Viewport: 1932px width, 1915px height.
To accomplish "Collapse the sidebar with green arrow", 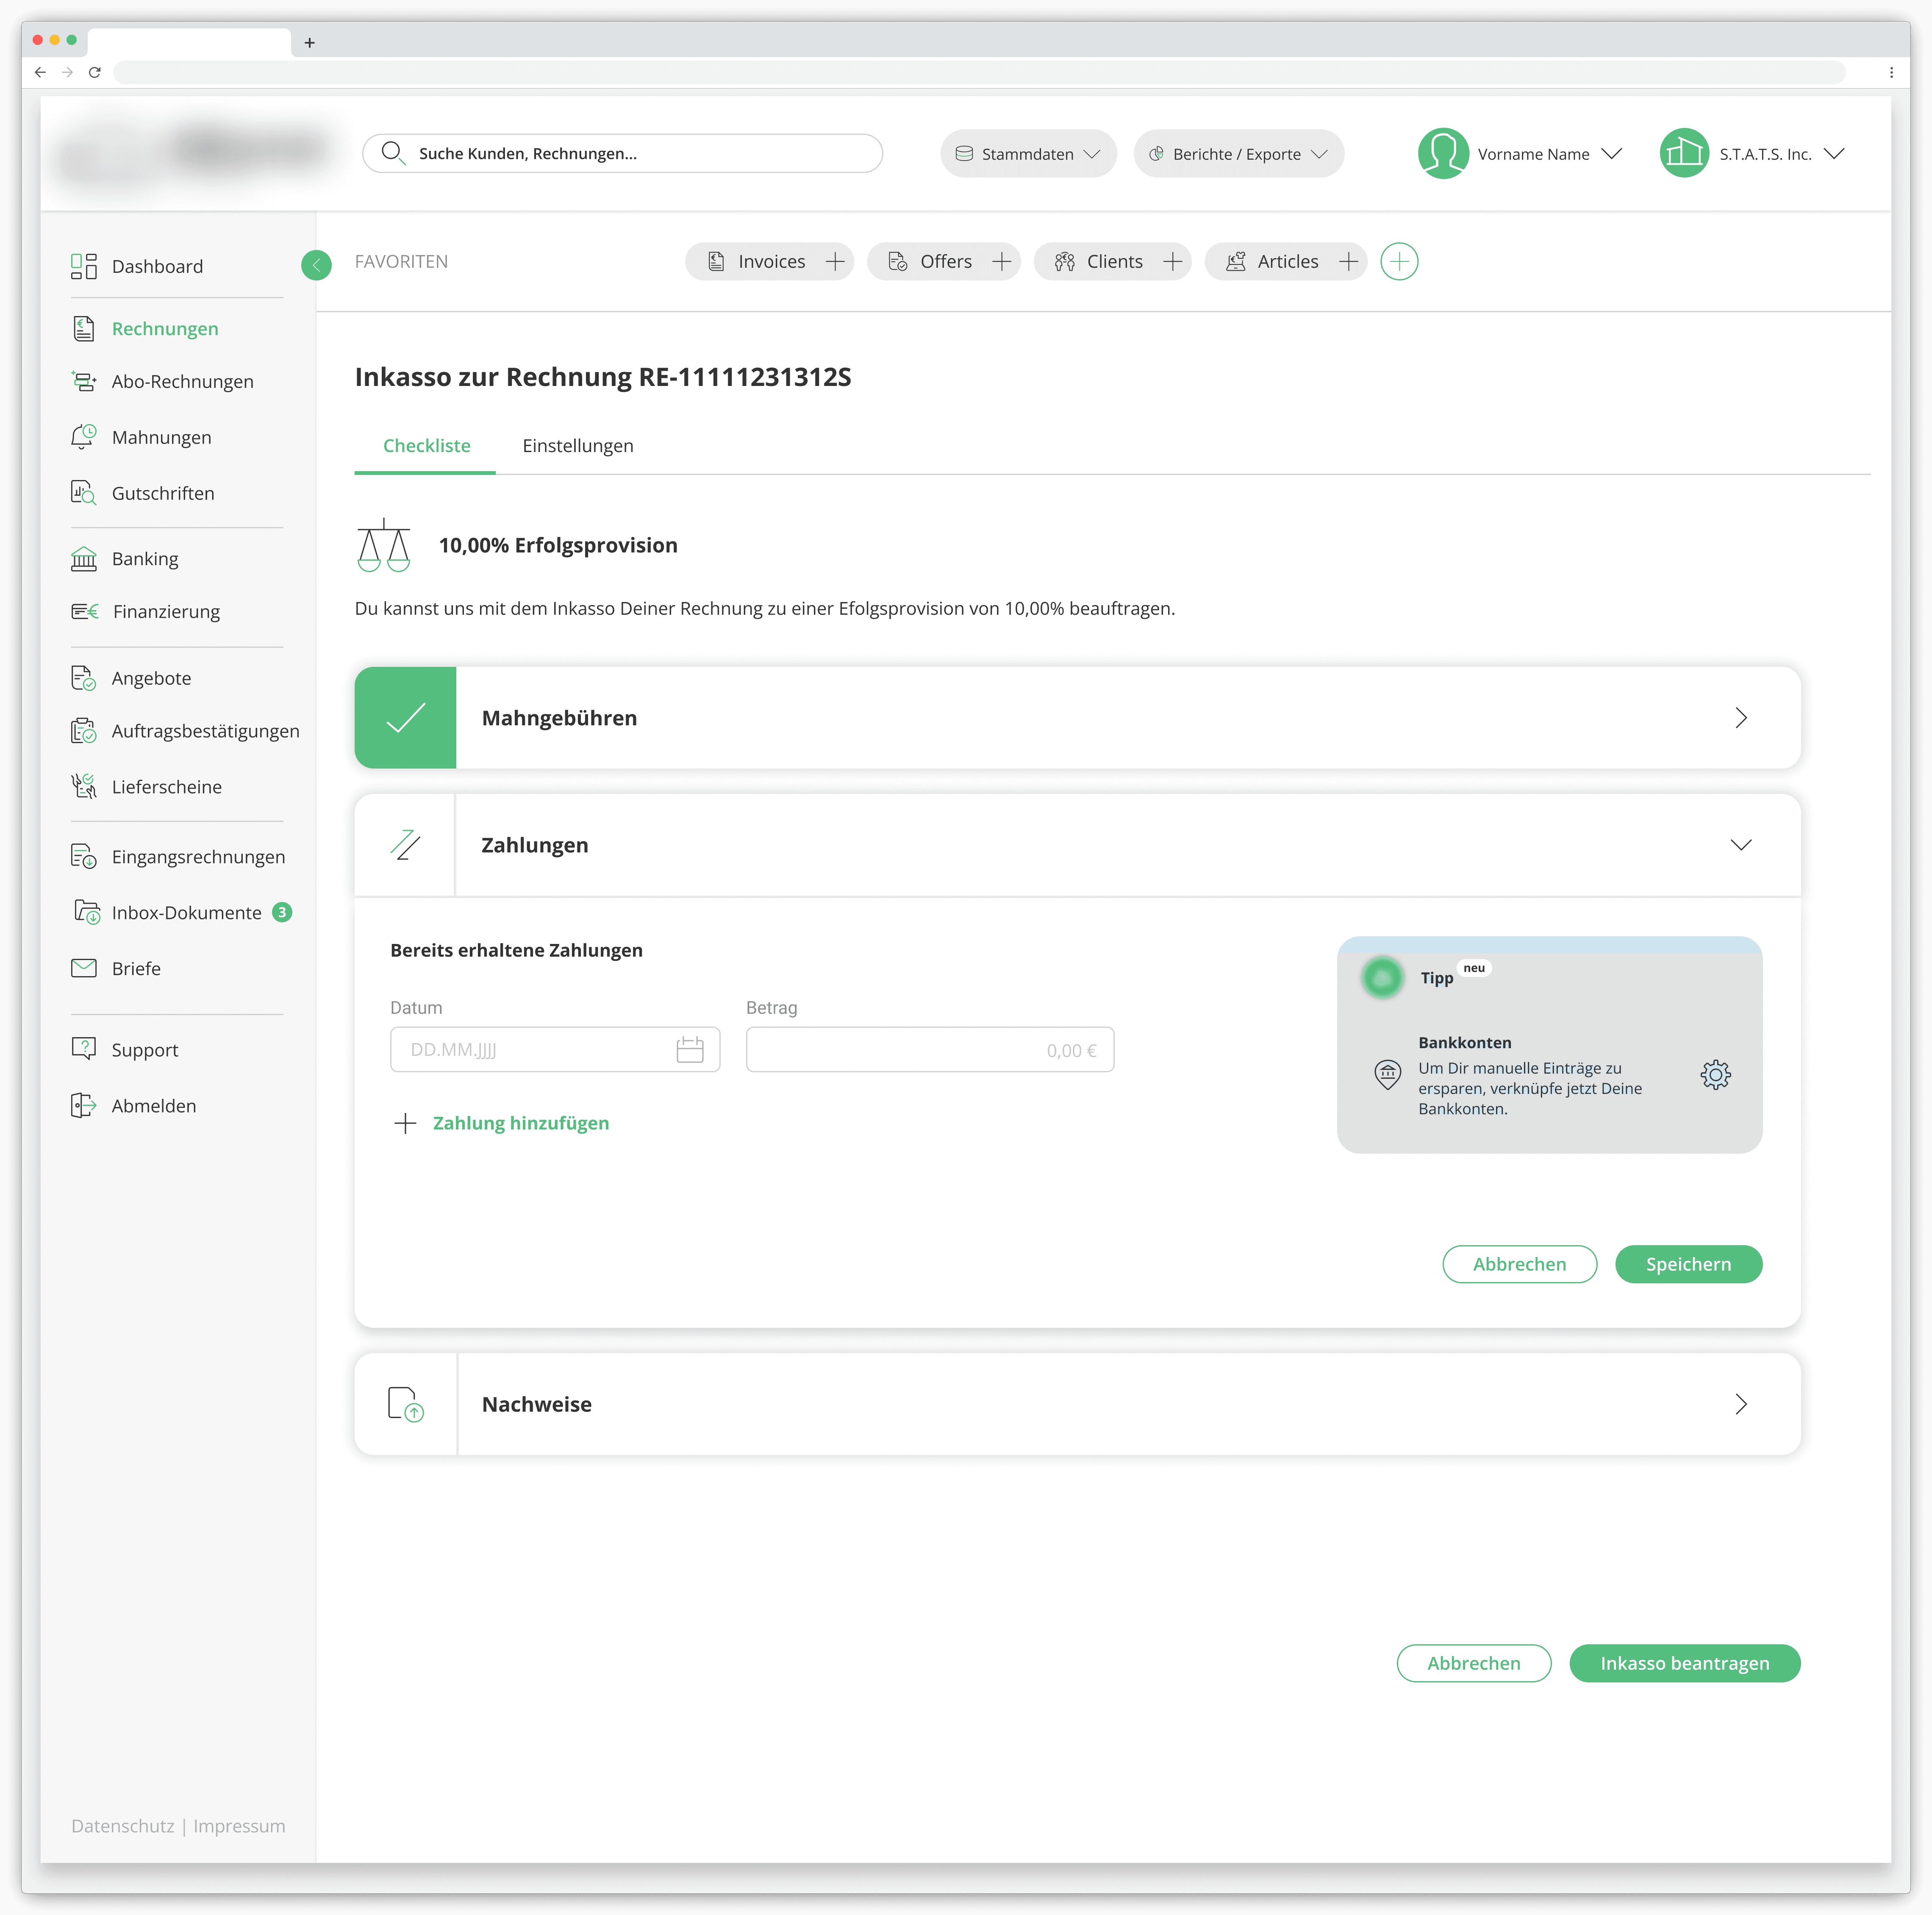I will [316, 265].
